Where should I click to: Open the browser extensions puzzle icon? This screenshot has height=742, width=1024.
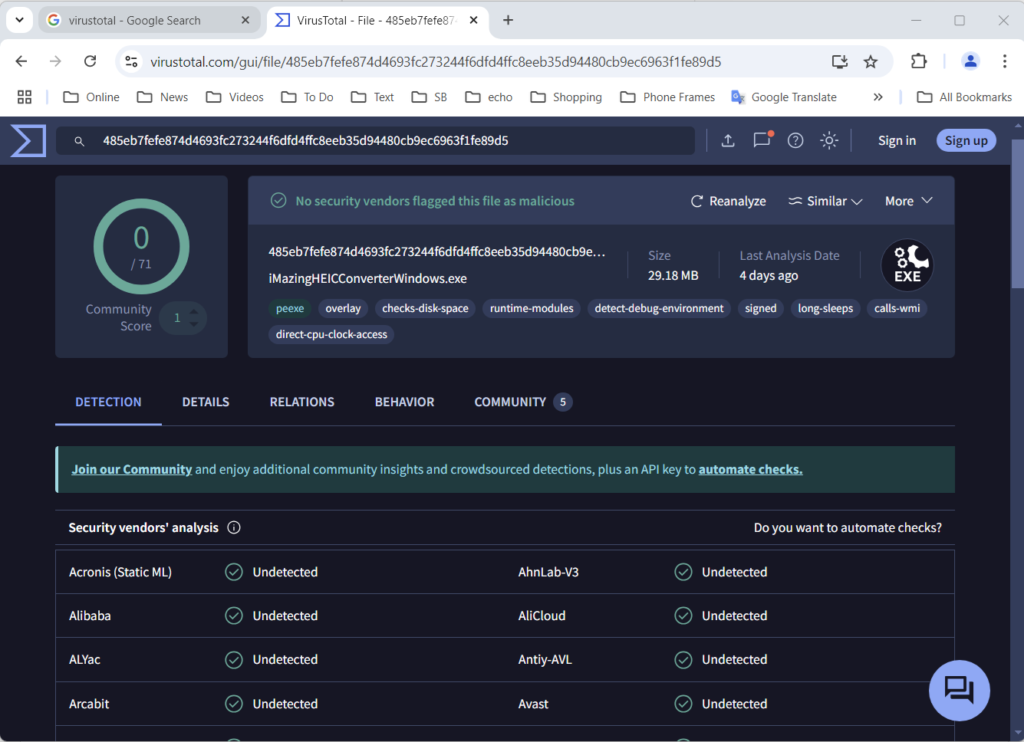click(x=918, y=61)
